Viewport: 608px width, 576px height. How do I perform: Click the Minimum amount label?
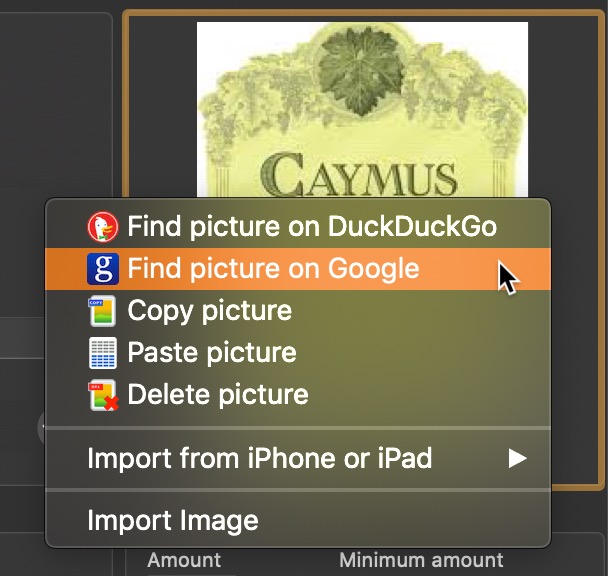coord(421,560)
